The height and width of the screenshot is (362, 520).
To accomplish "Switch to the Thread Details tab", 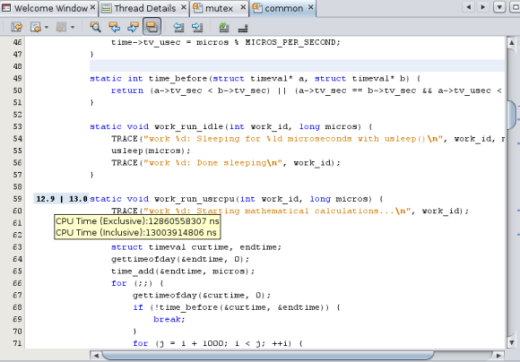I will pos(145,8).
